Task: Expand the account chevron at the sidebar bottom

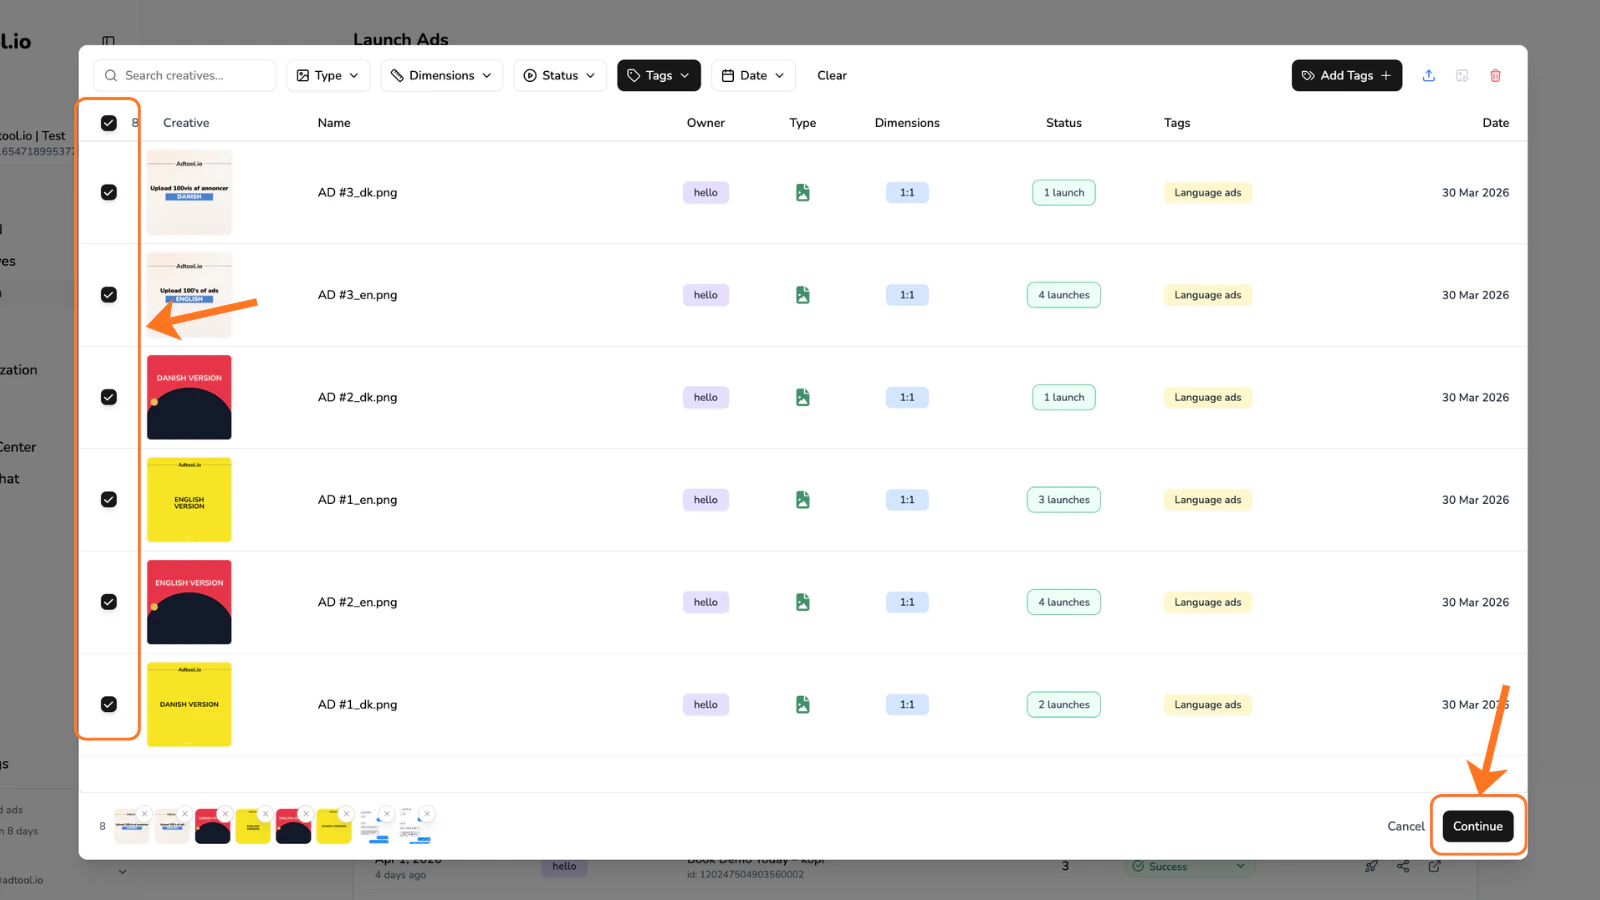Action: click(x=122, y=871)
